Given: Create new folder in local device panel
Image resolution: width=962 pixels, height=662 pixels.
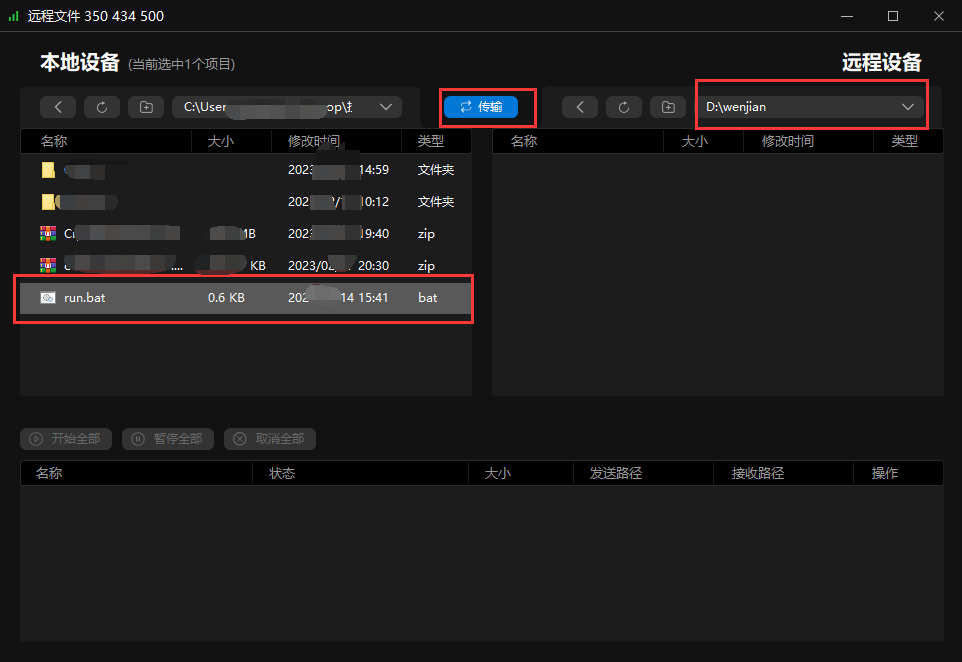Looking at the screenshot, I should click(x=146, y=107).
